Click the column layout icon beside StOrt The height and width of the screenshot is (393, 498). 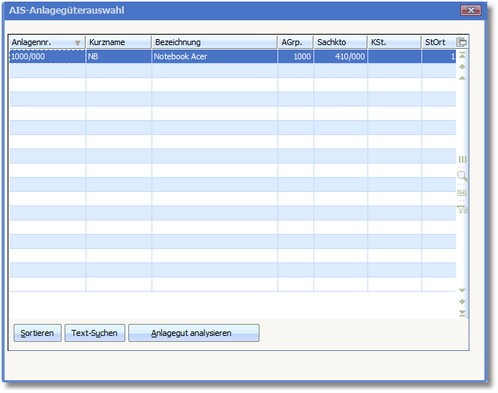click(x=462, y=42)
